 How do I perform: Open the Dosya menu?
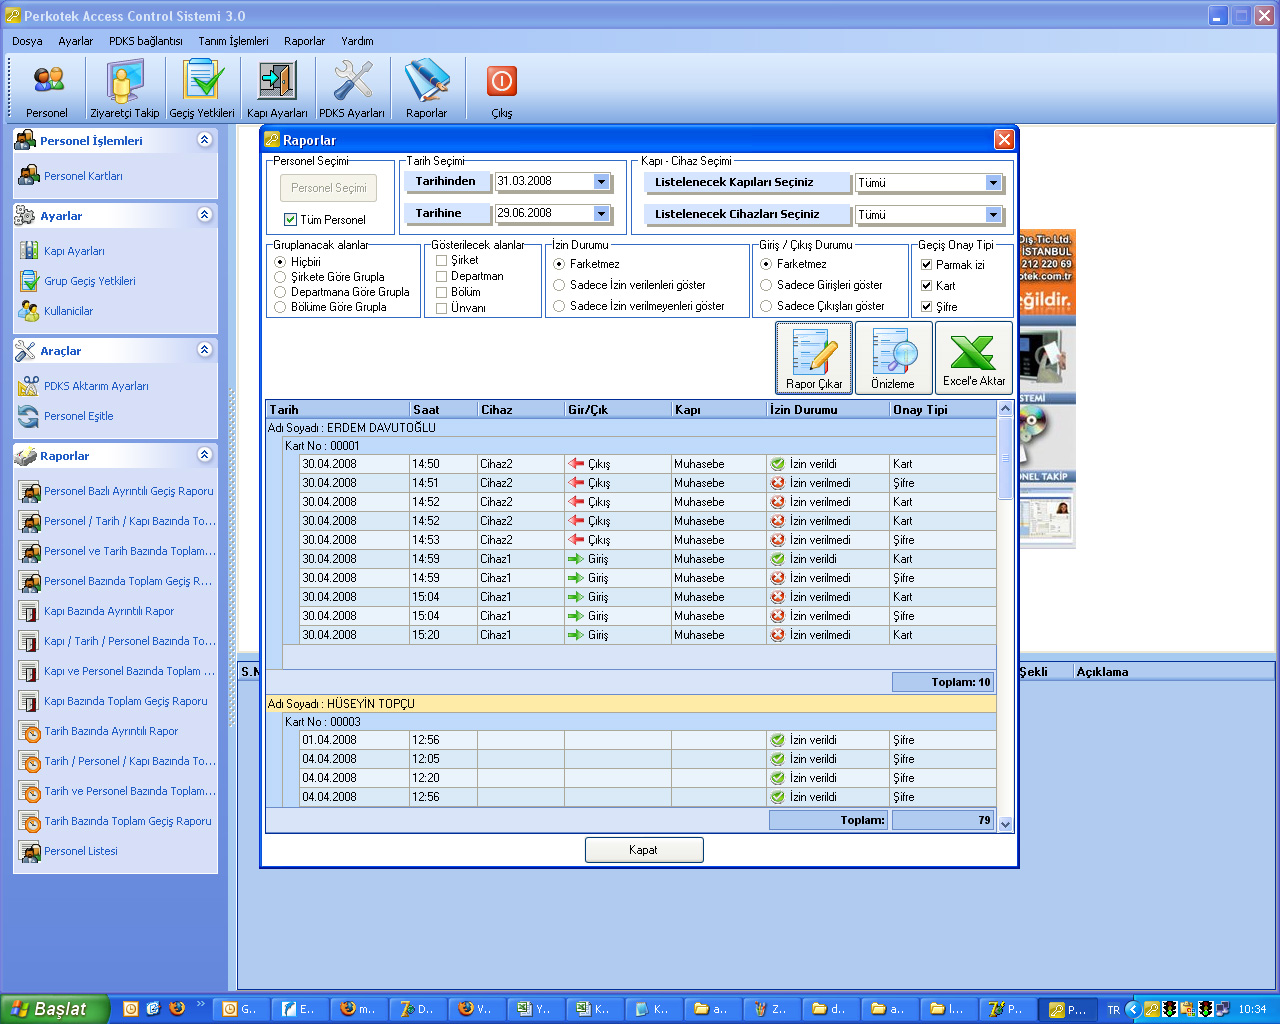27,41
